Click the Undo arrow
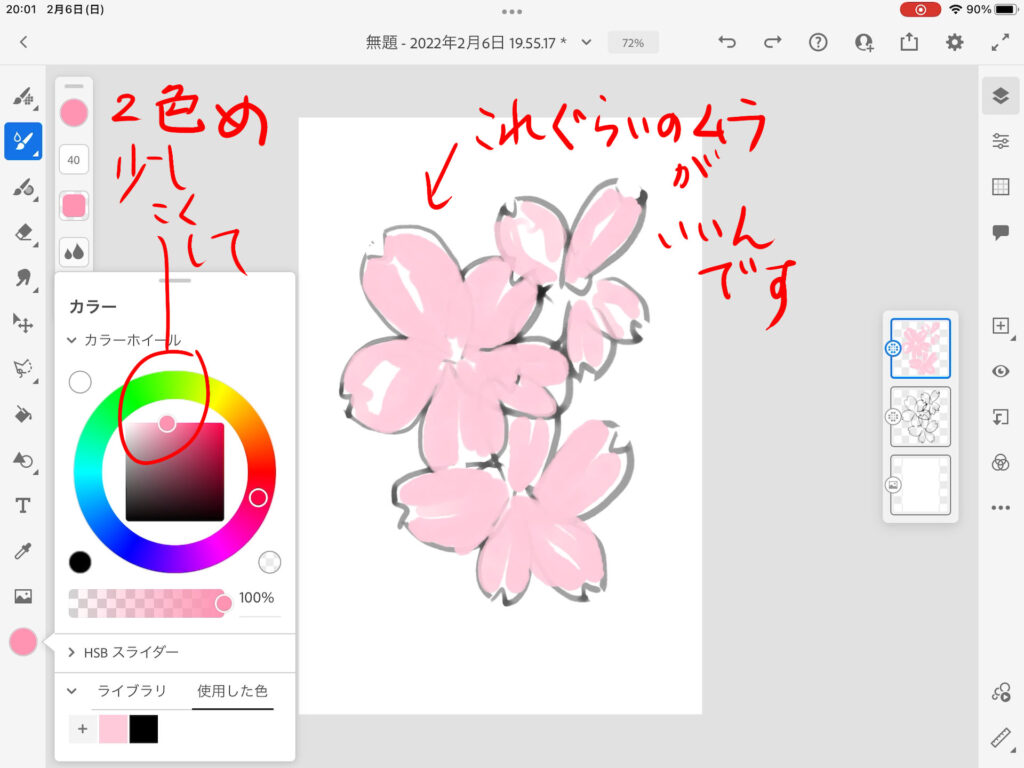This screenshot has height=768, width=1024. click(x=727, y=42)
